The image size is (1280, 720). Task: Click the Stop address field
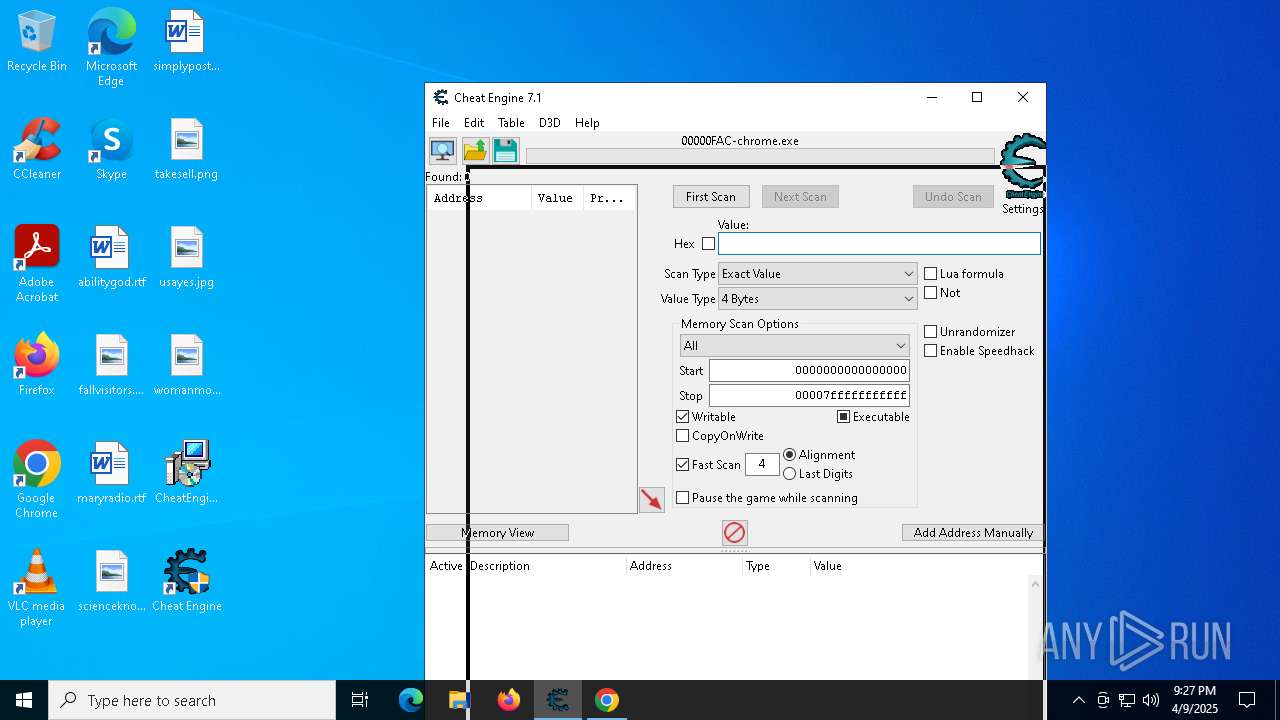[x=809, y=396]
